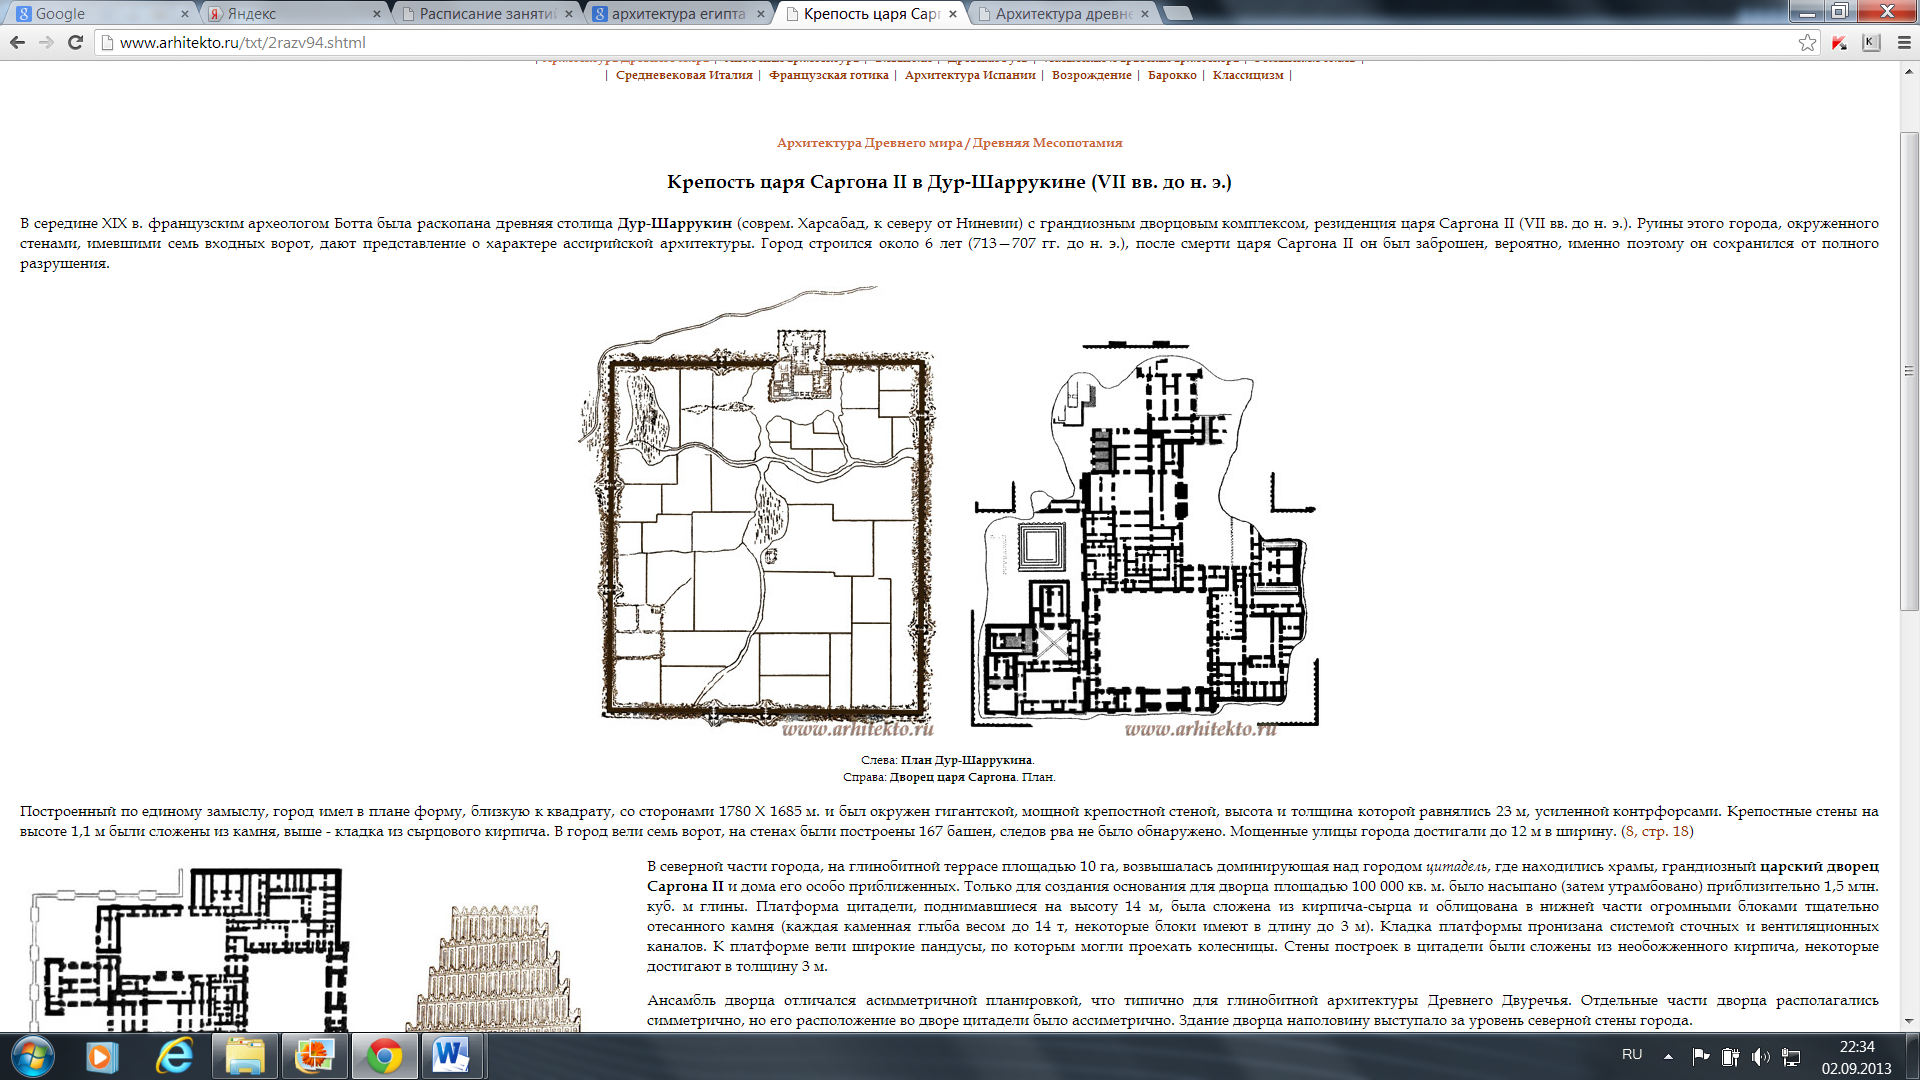The height and width of the screenshot is (1080, 1920).
Task: Close the Архитектура древнего tab
Action: 1145,14
